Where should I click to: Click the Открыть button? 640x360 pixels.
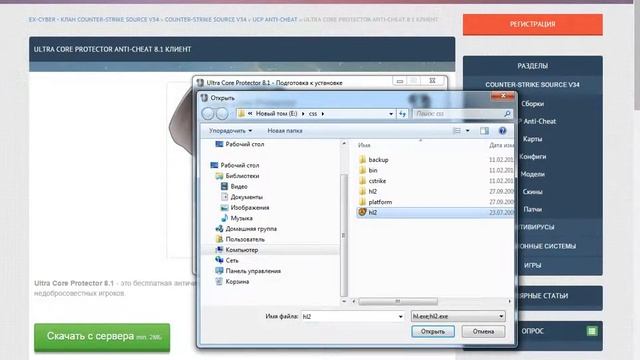coord(433,331)
